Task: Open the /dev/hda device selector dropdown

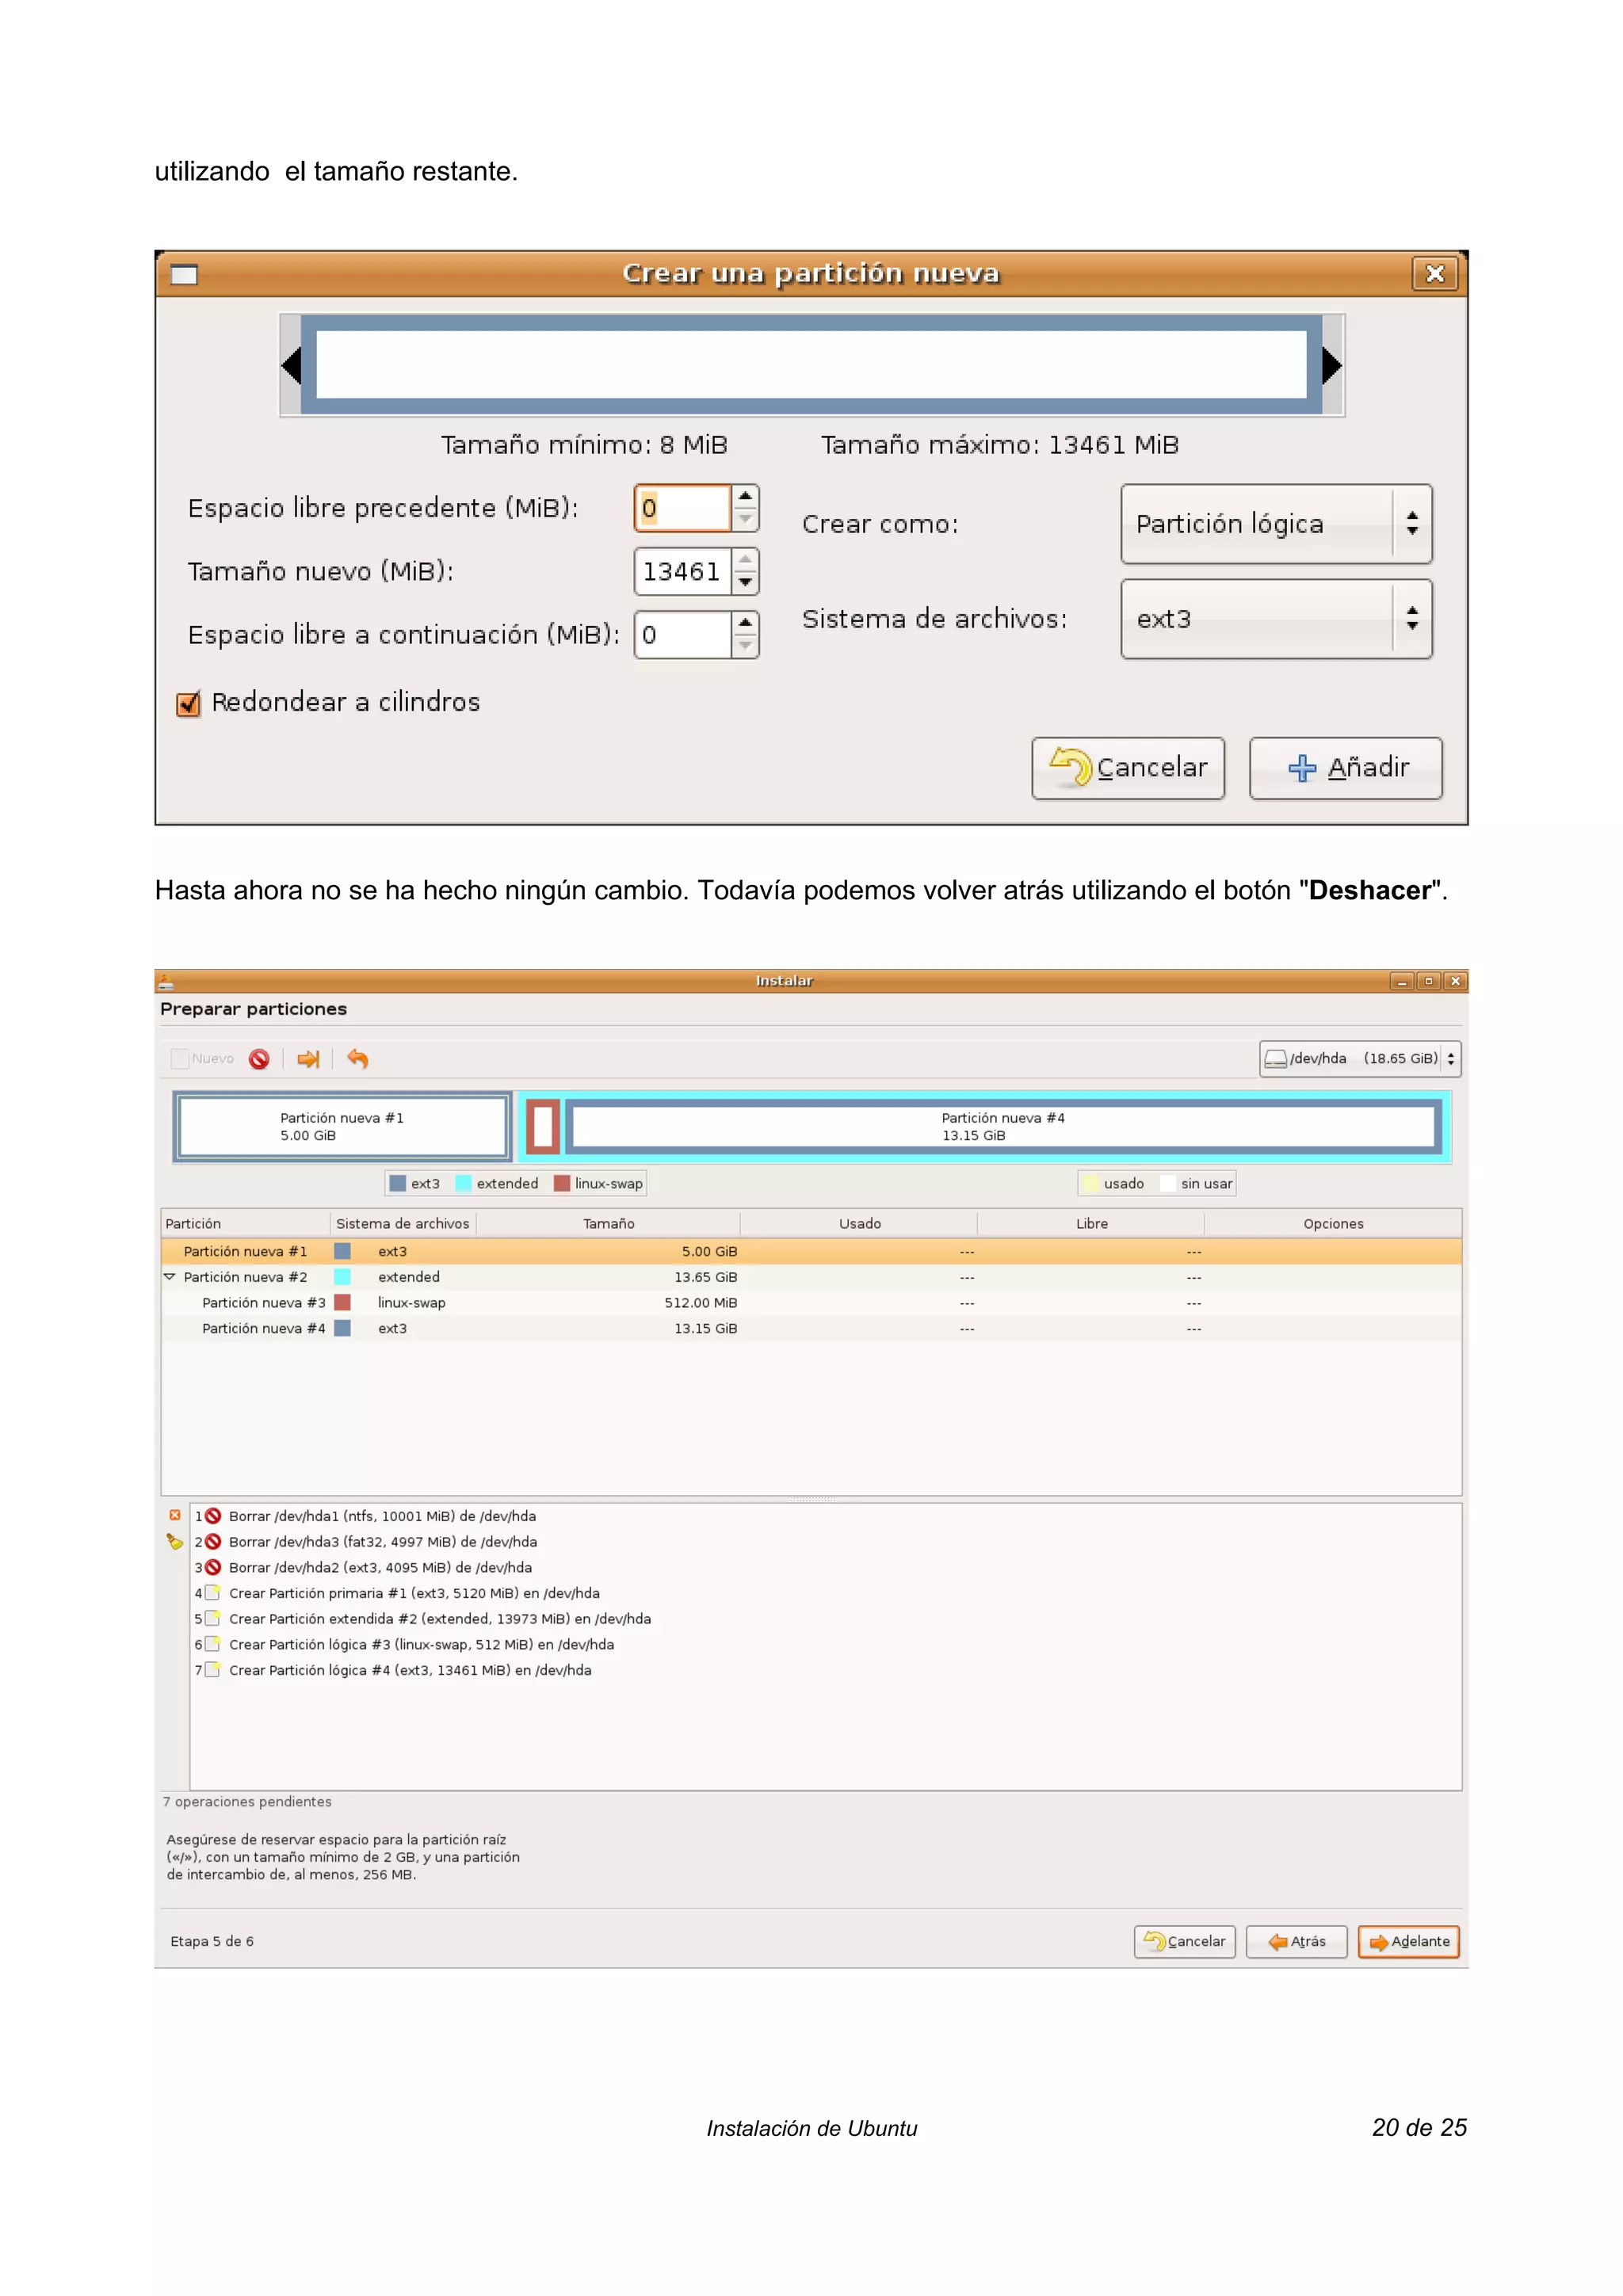Action: 1360,1059
